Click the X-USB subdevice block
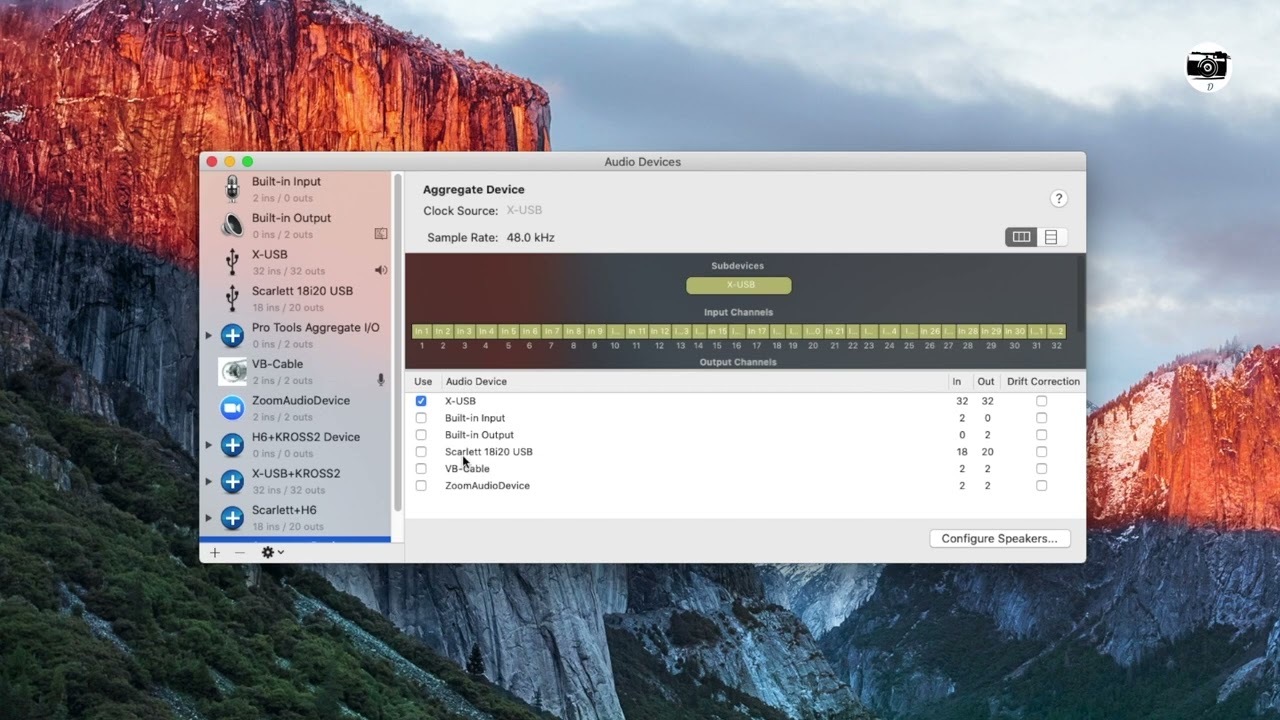This screenshot has width=1280, height=720. (x=739, y=285)
